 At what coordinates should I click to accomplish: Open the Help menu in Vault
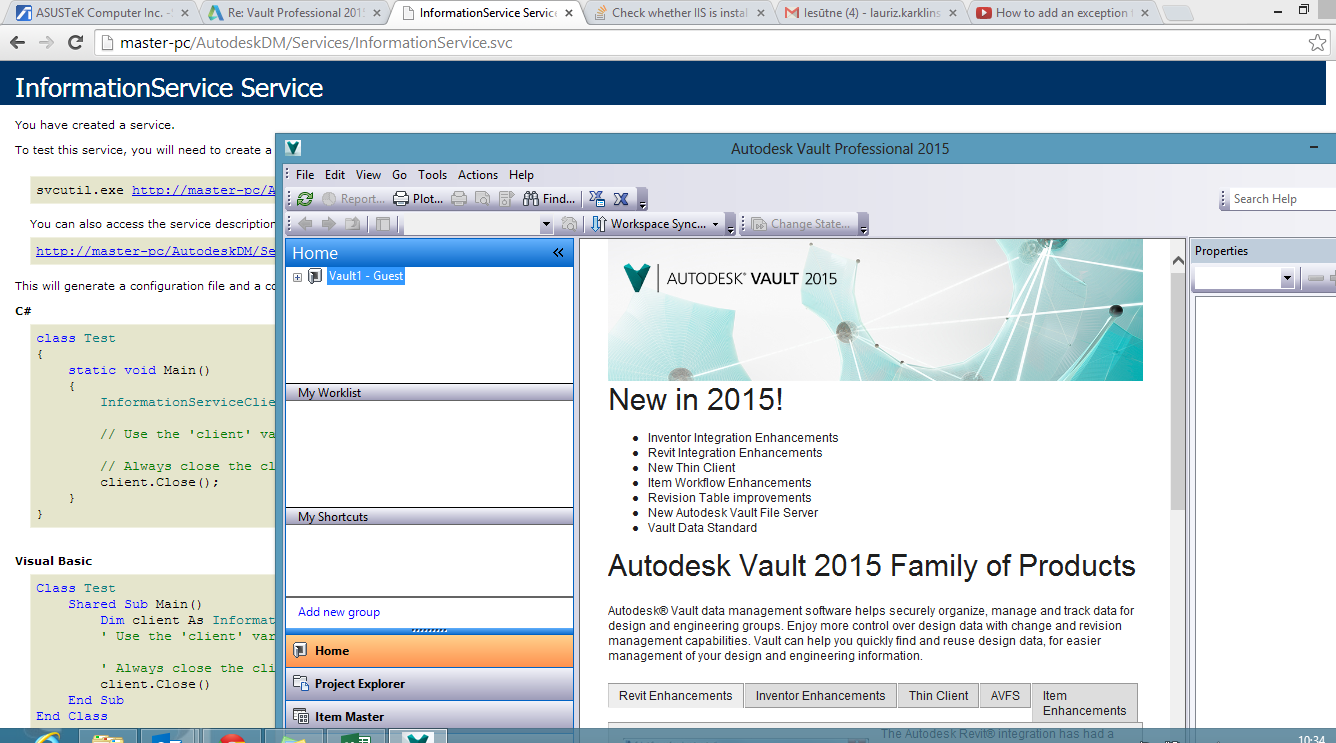[521, 174]
